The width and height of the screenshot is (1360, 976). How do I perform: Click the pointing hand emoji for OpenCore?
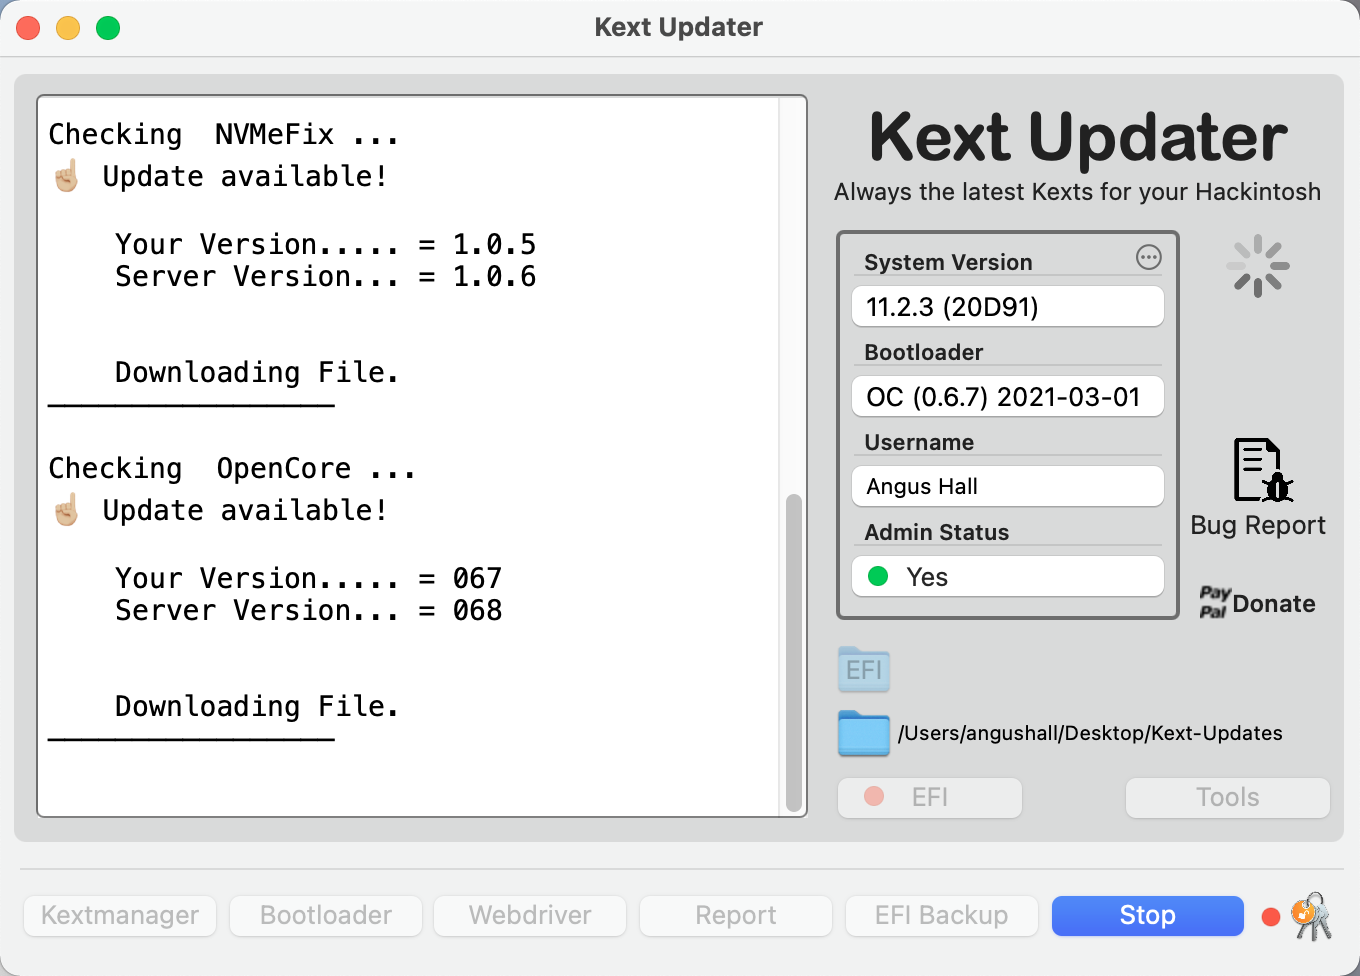[x=67, y=510]
